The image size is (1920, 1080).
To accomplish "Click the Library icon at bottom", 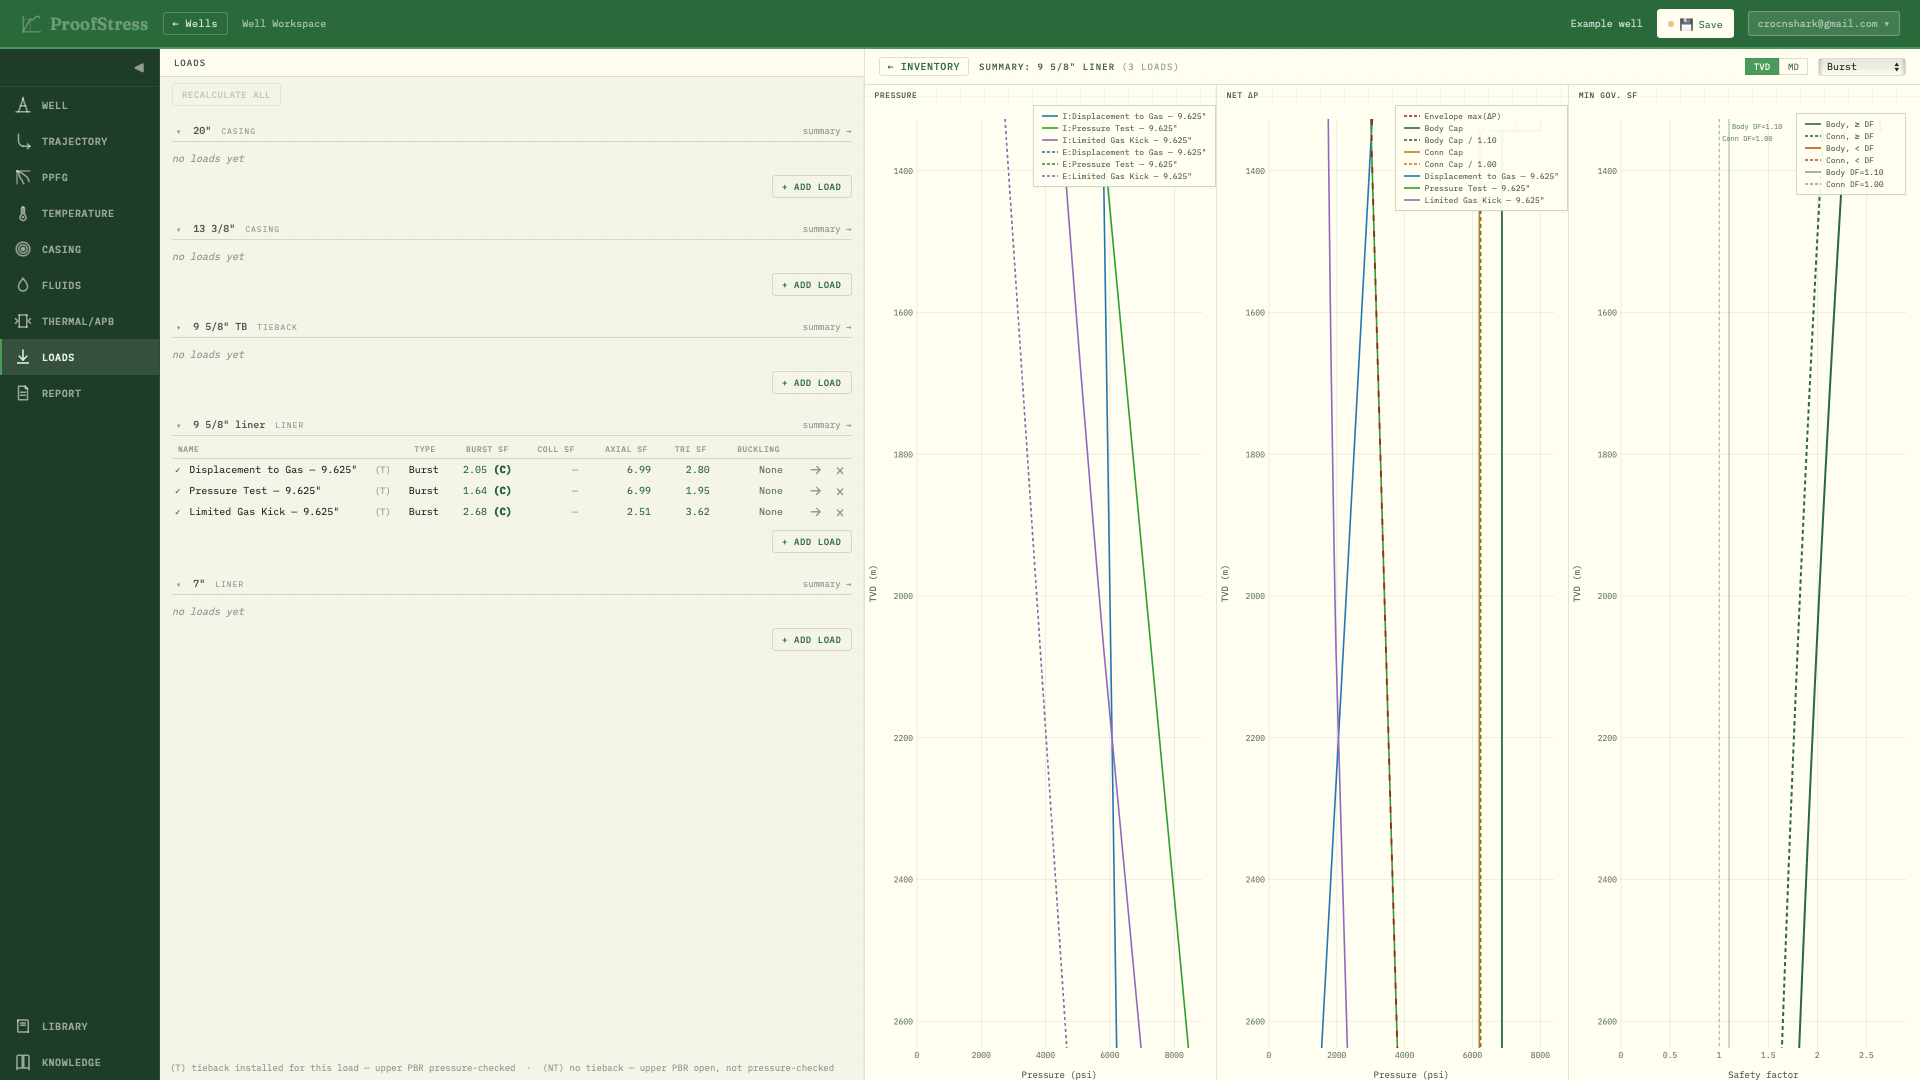I will (x=23, y=1026).
